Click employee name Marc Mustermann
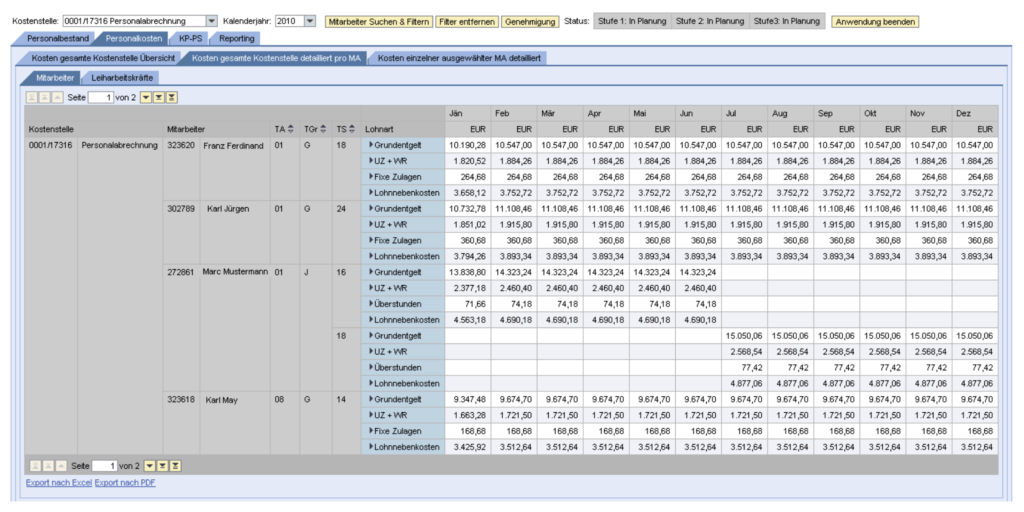Screen dimensions: 1024x512 tap(235, 271)
